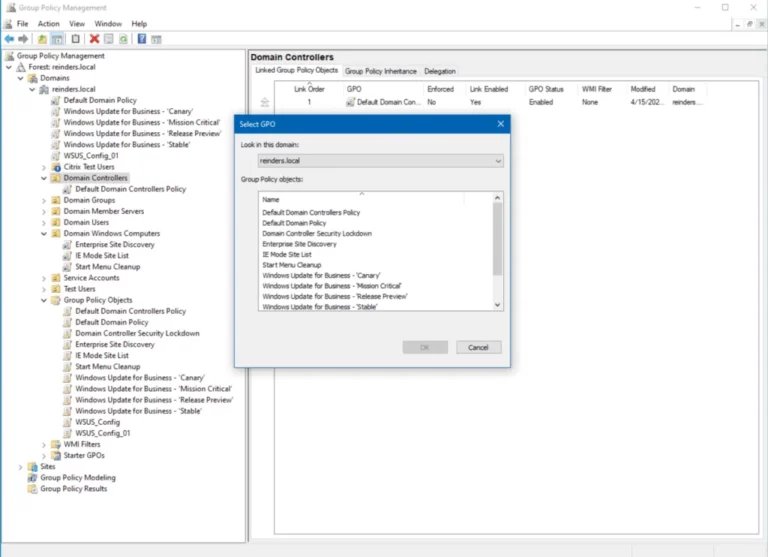Open the File menu
Image resolution: width=768 pixels, height=557 pixels.
tap(23, 24)
